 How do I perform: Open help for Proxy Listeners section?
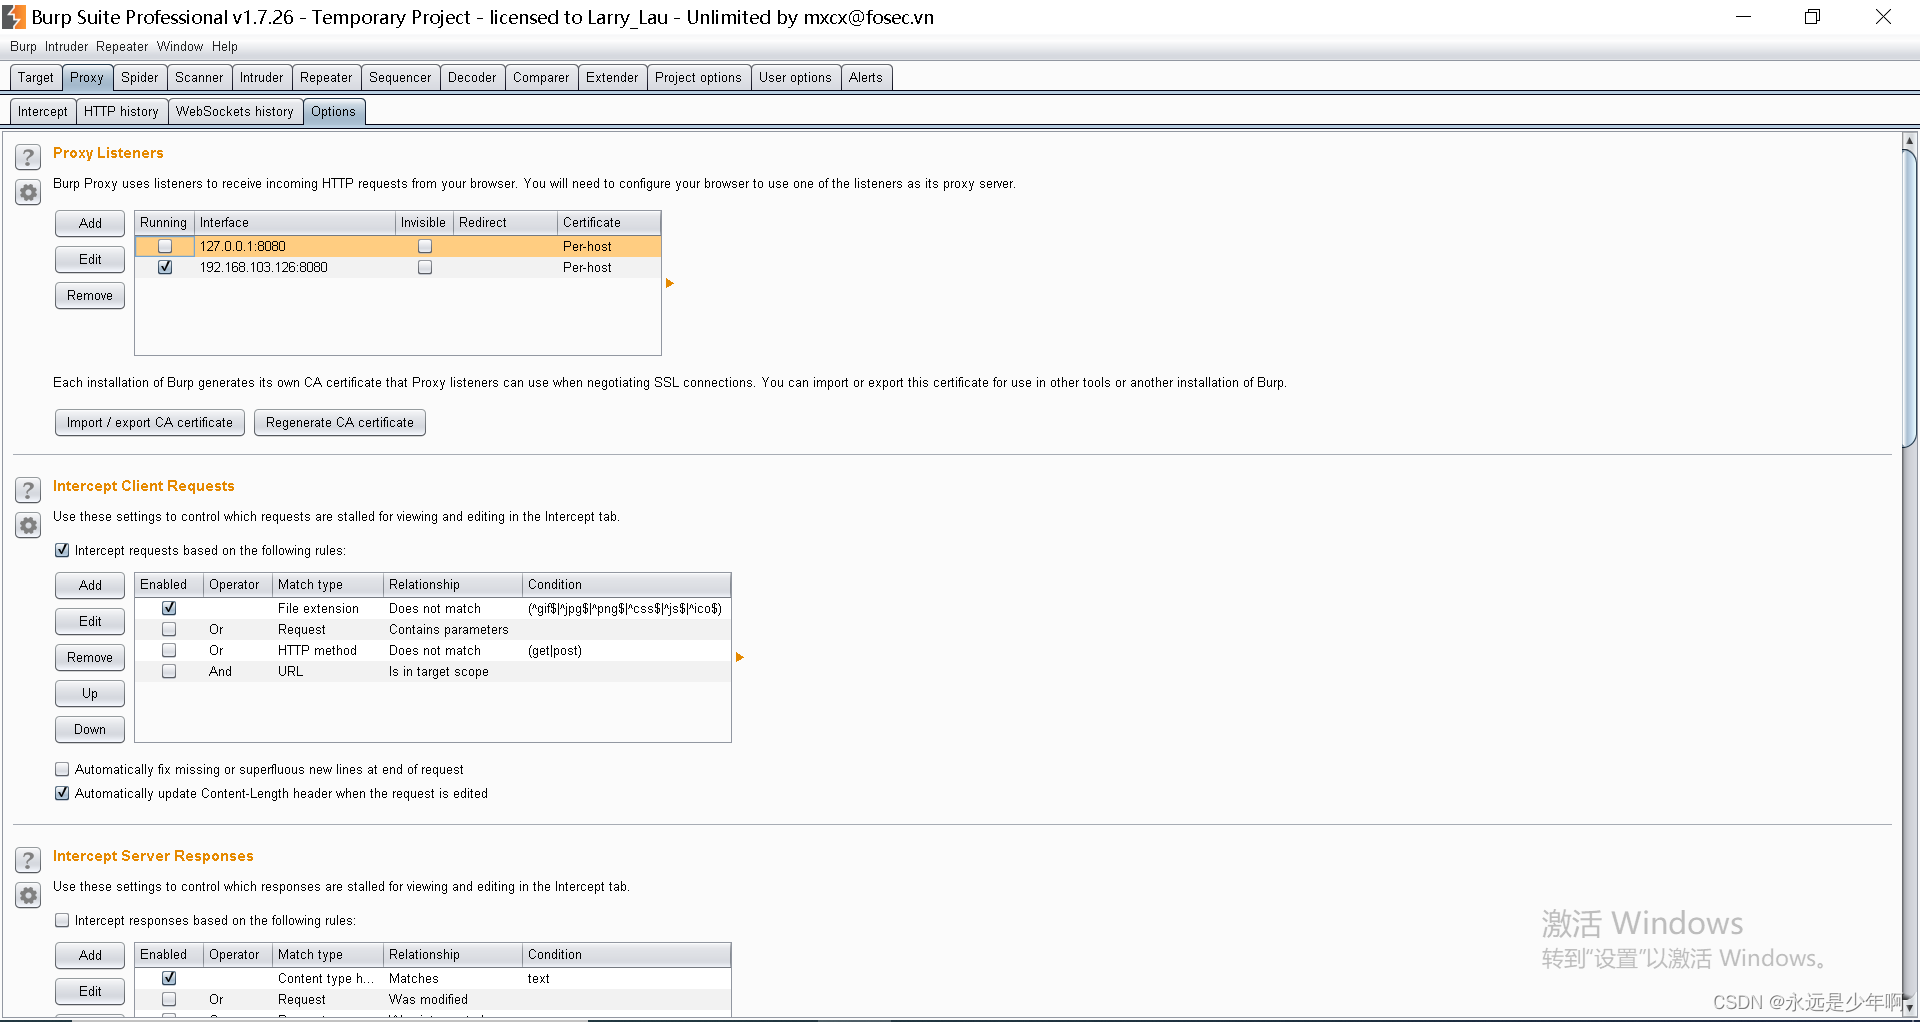pyautogui.click(x=28, y=157)
